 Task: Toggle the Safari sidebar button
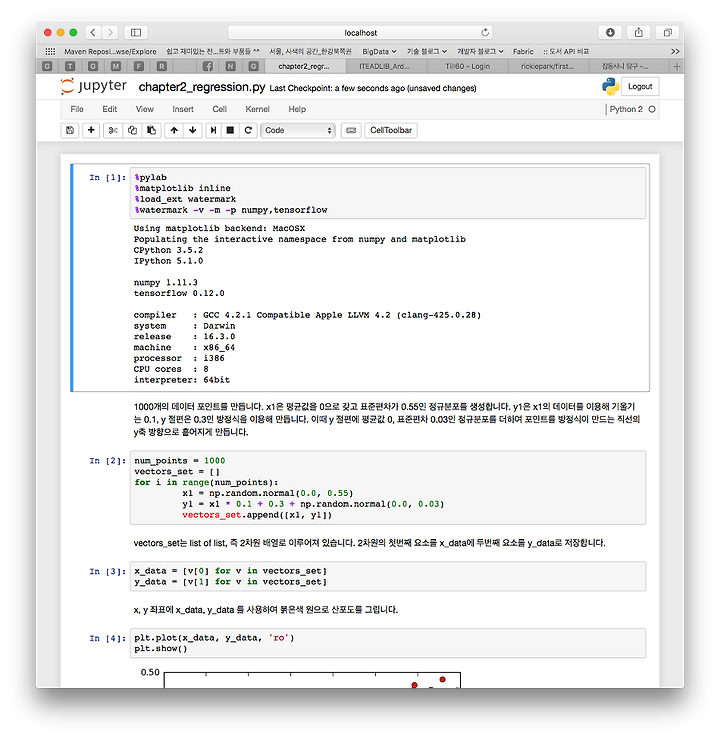136,33
